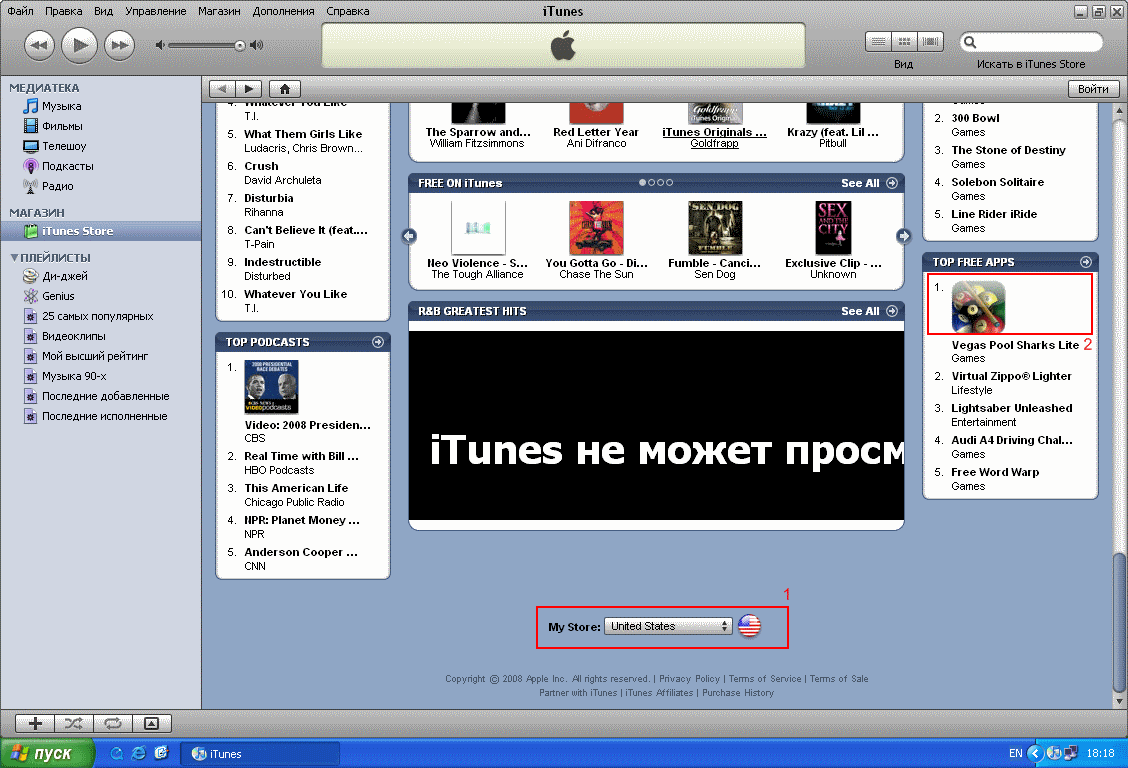Click the Play button in iTunes

(x=79, y=45)
